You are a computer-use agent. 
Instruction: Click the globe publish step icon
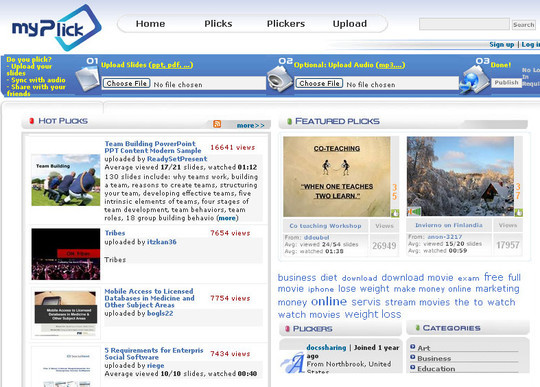(x=474, y=80)
